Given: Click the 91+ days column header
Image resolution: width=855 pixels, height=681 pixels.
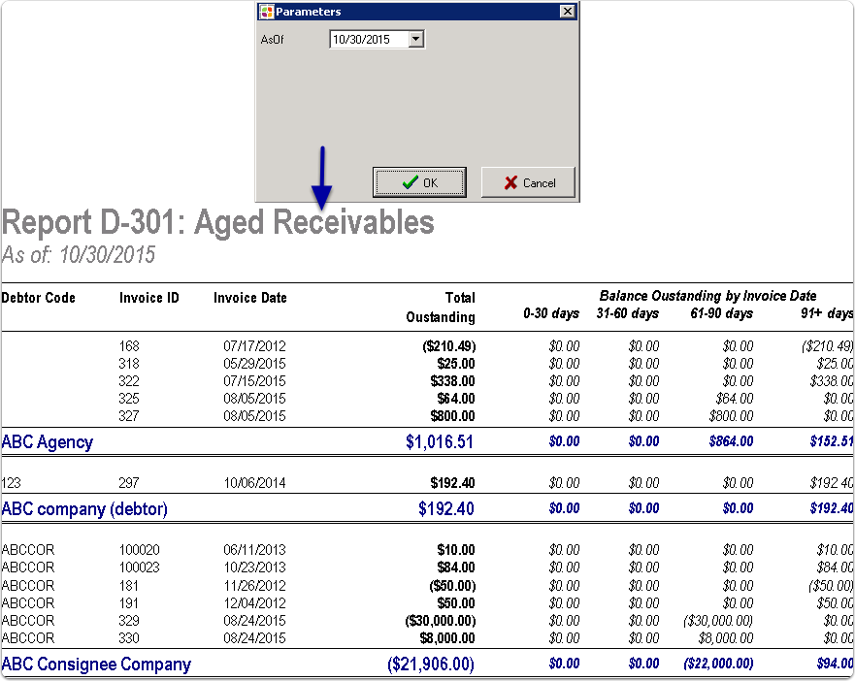Looking at the screenshot, I should click(x=827, y=314).
